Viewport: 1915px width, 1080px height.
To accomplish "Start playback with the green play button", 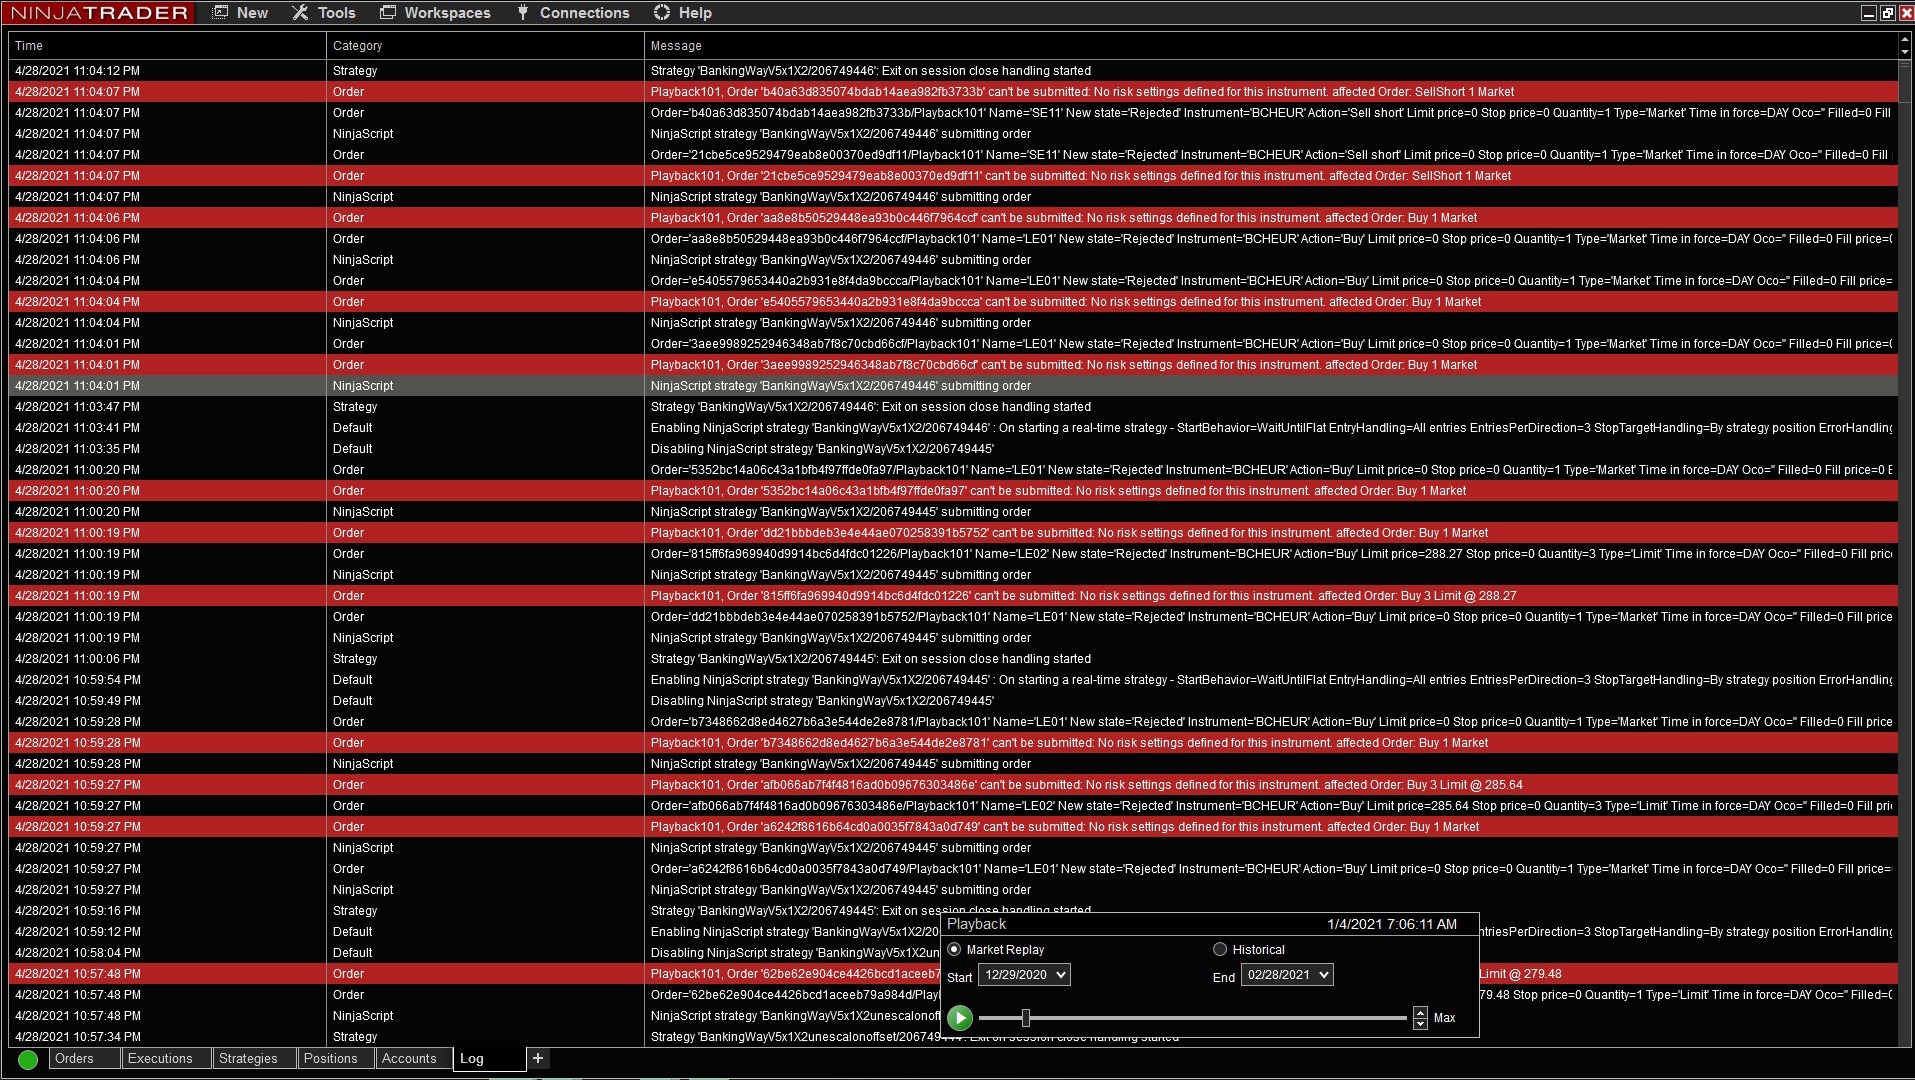I will pos(960,1018).
